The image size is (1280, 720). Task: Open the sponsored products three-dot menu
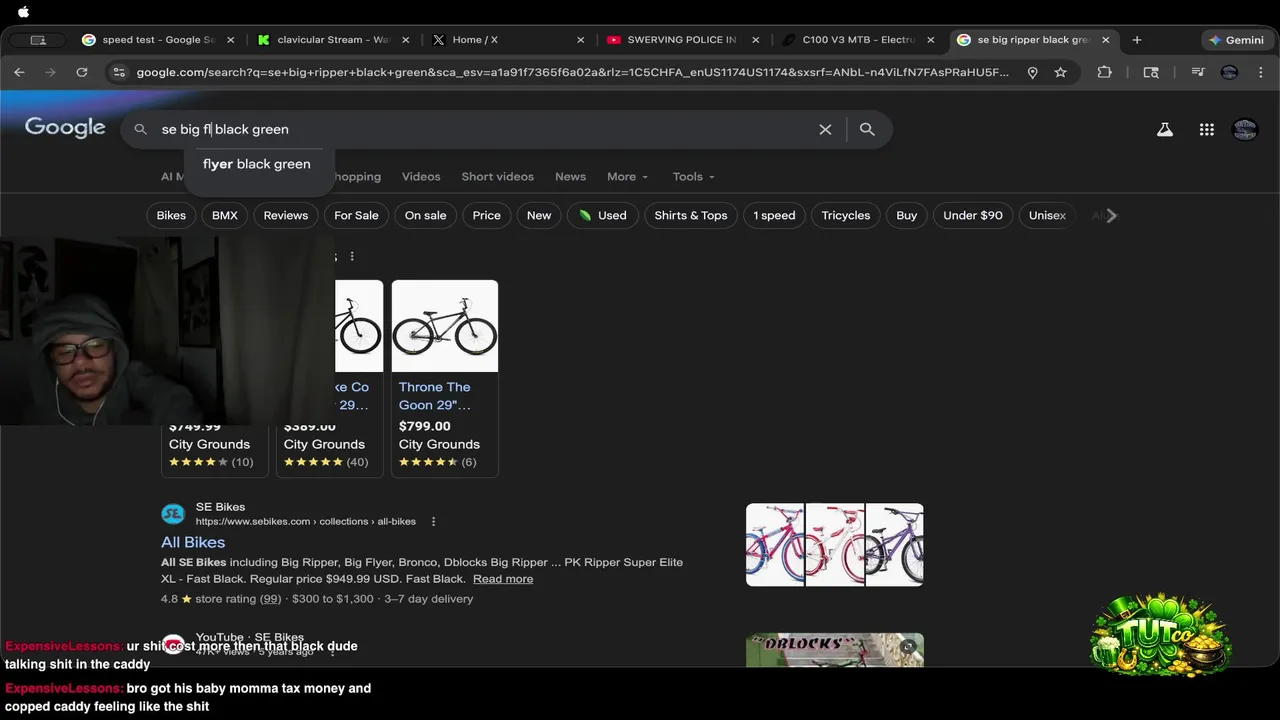click(x=351, y=257)
